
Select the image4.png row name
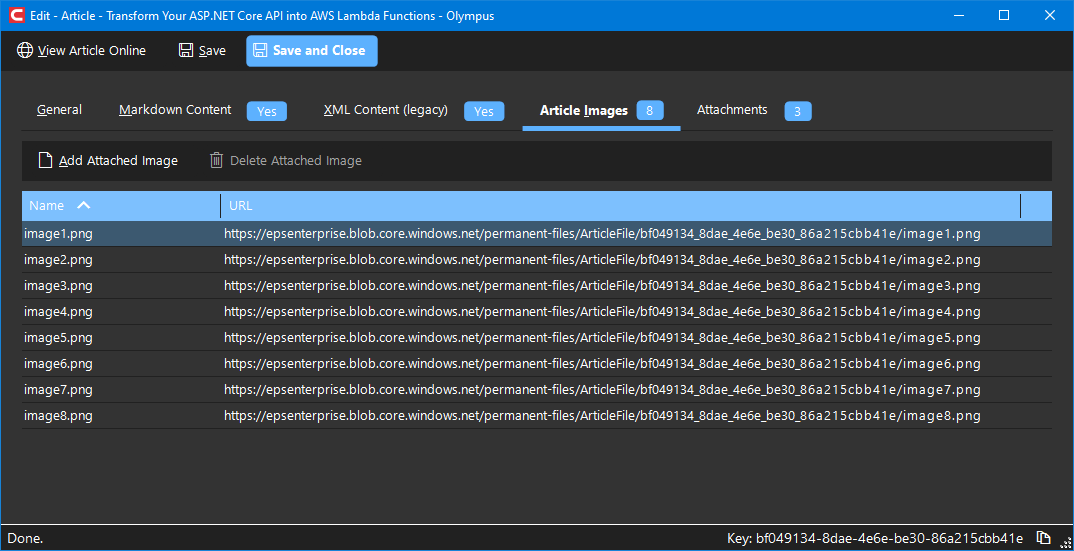coord(58,312)
